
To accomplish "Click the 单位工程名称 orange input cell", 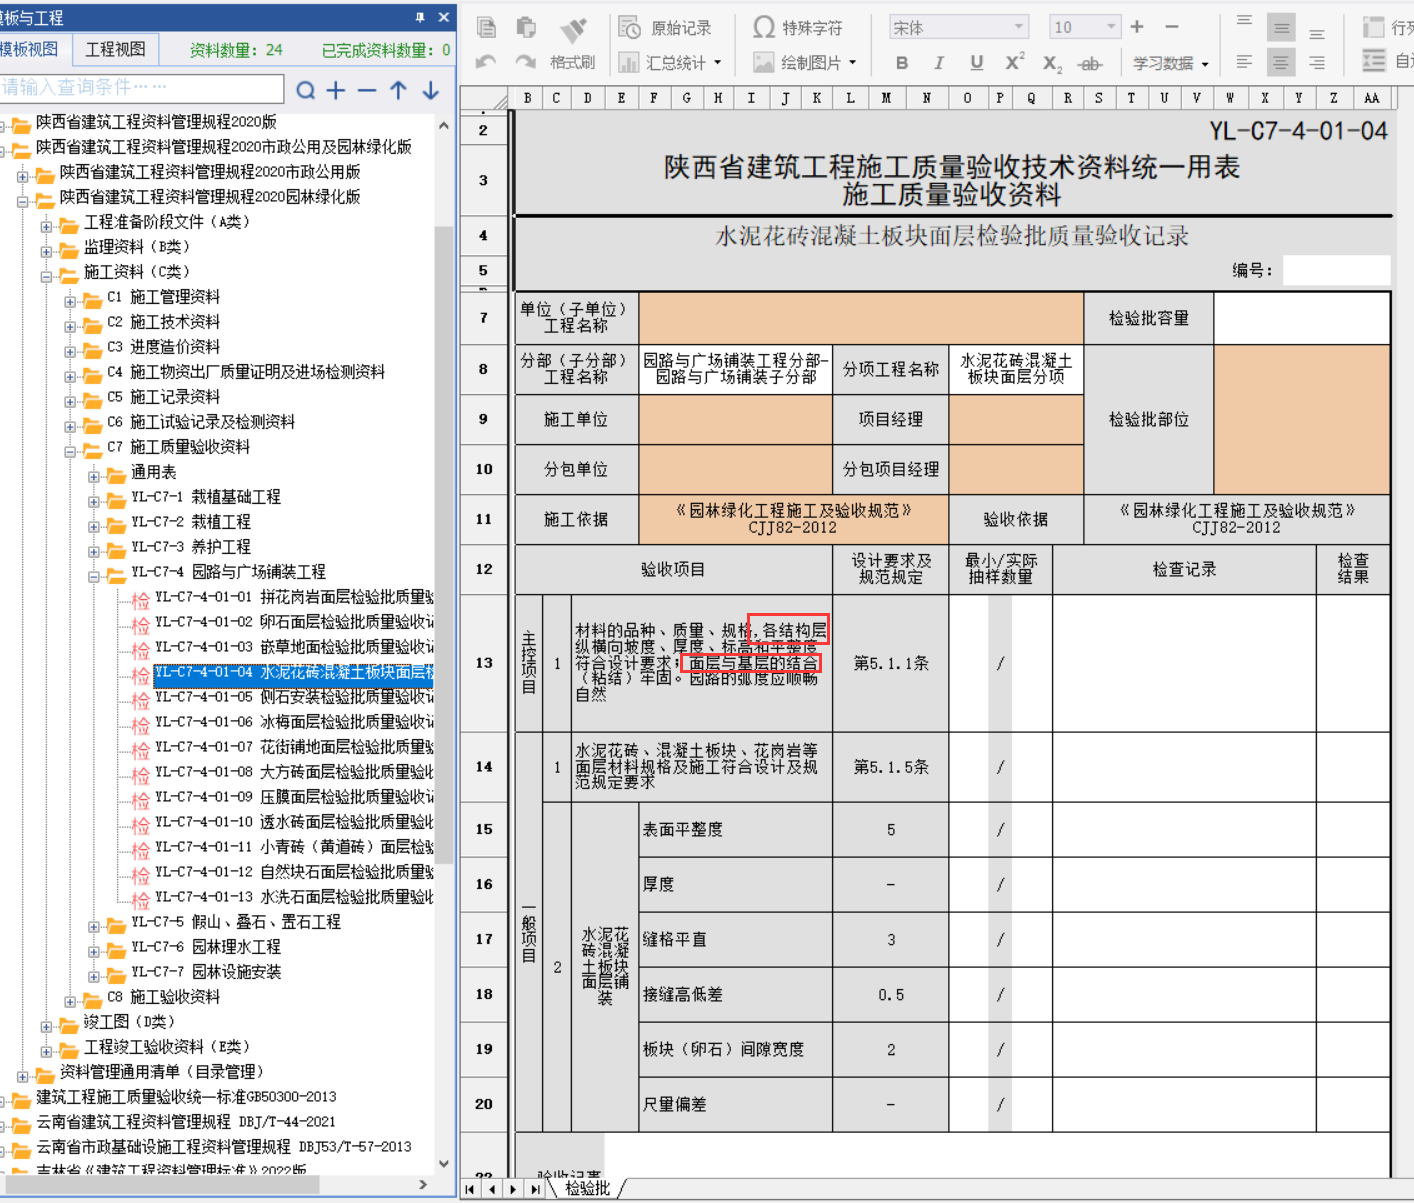I will pos(861,318).
